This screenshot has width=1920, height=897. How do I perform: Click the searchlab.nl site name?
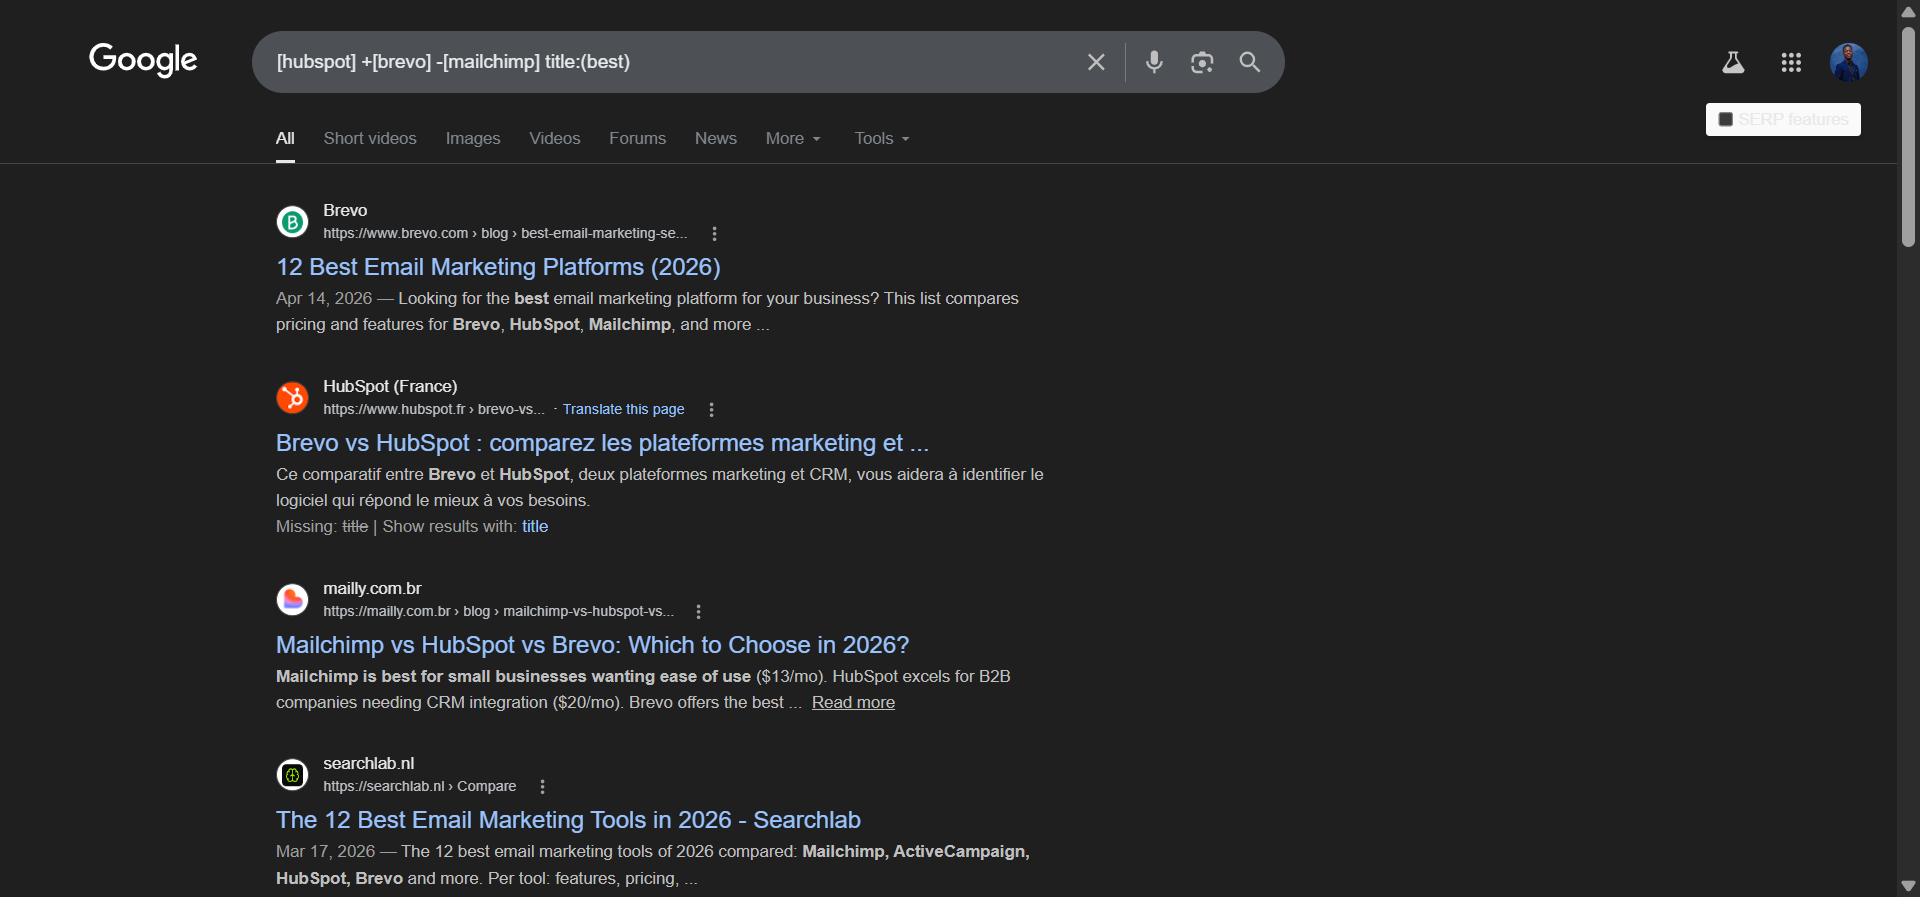pos(368,764)
